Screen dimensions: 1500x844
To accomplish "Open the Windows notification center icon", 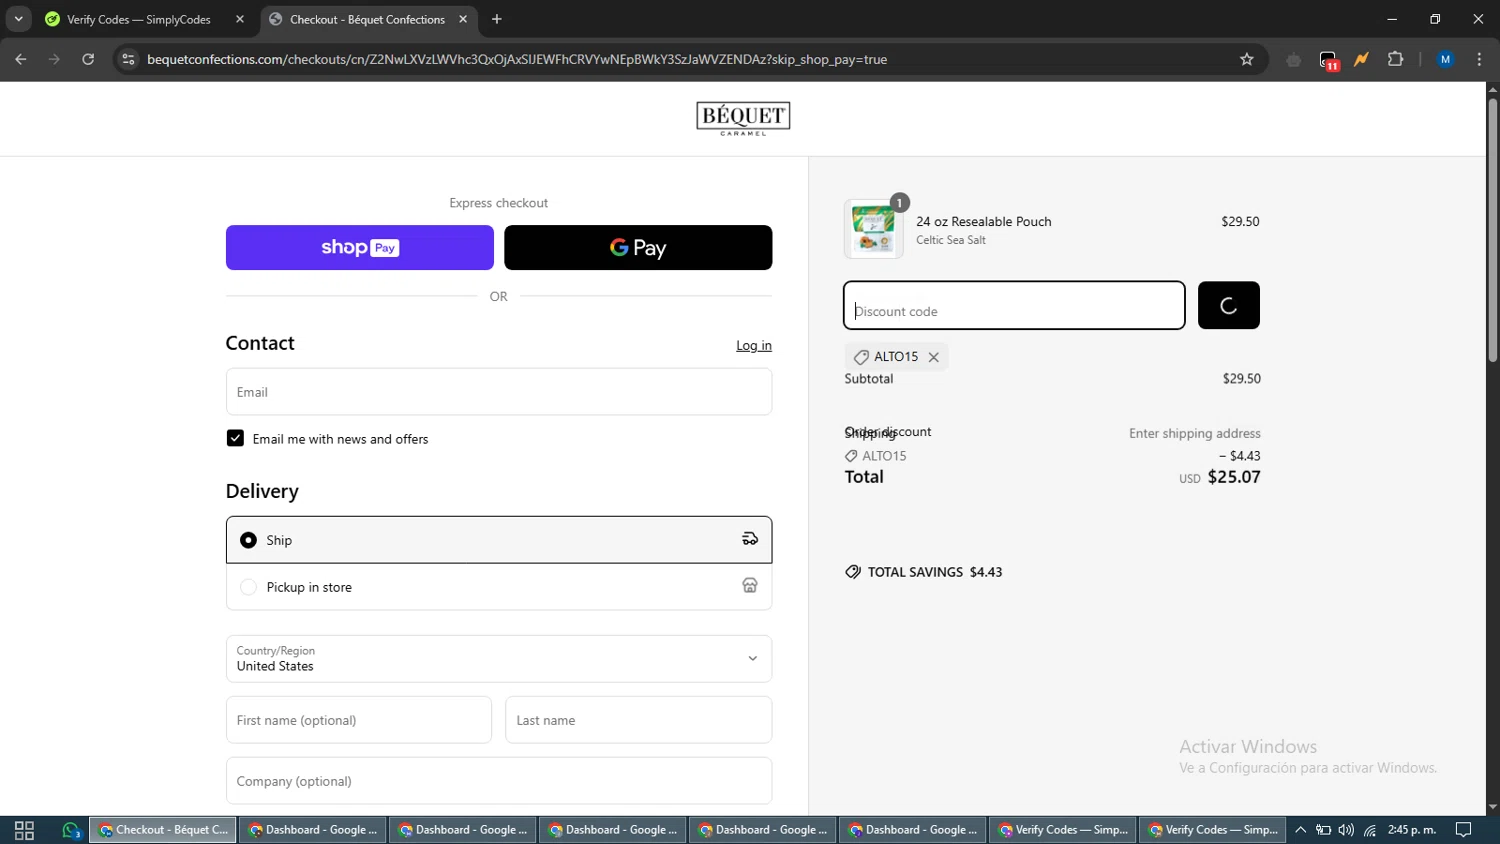I will [1464, 830].
